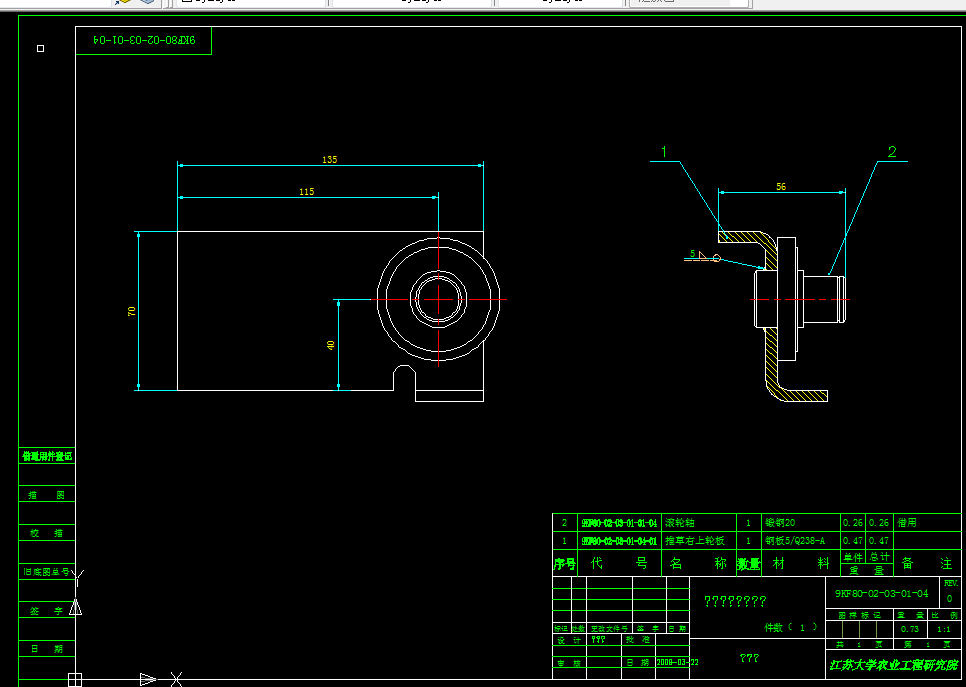966x687 pixels.
Task: Click balloon number 2 on the section view
Action: click(x=892, y=152)
